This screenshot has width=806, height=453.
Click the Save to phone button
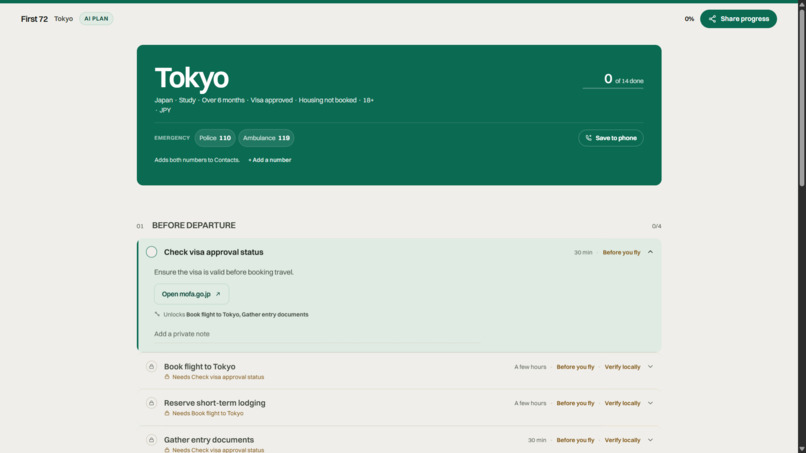pyautogui.click(x=611, y=138)
